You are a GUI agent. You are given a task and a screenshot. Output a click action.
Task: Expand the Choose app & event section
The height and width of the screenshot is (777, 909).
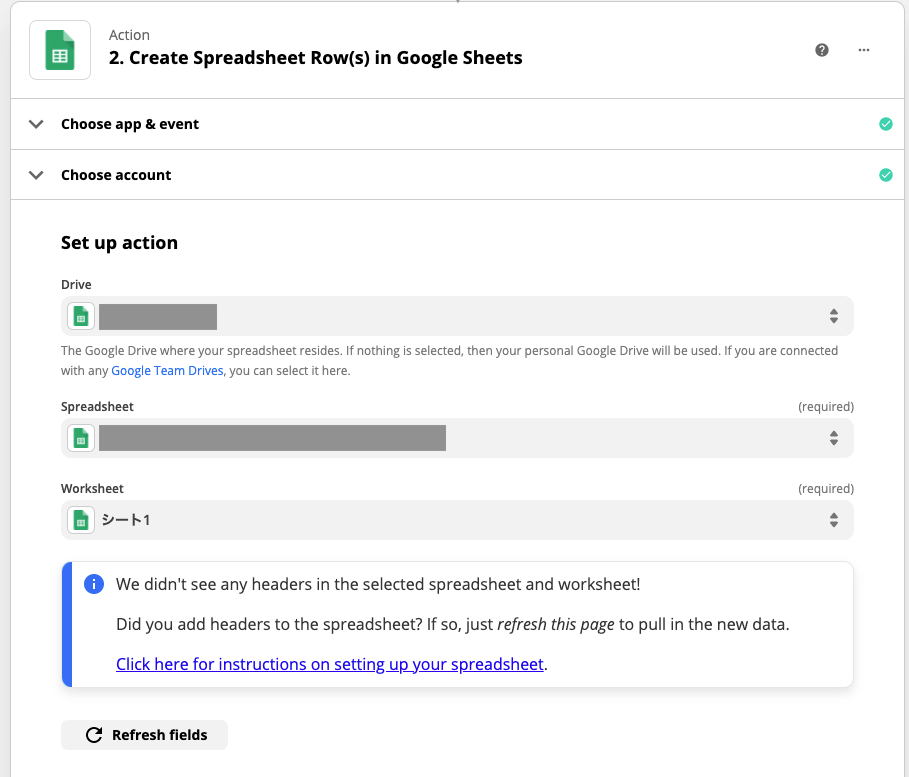[457, 124]
